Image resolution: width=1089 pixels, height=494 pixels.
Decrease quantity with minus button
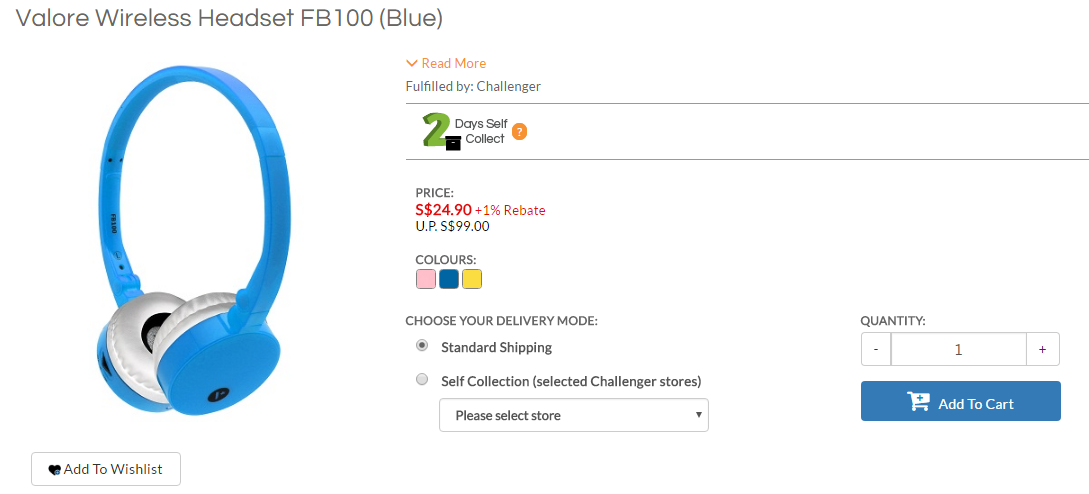click(x=876, y=349)
